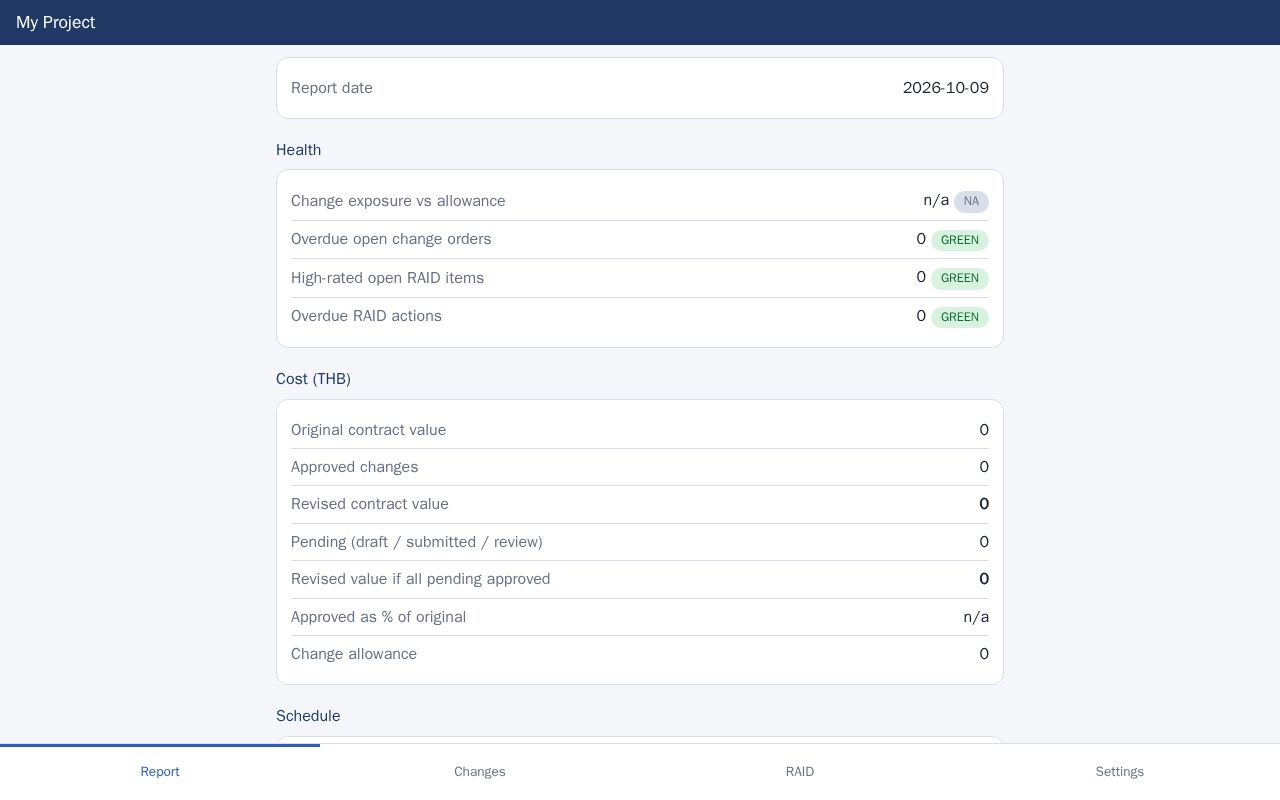
Task: Click the Revised contract value label
Action: coord(370,504)
